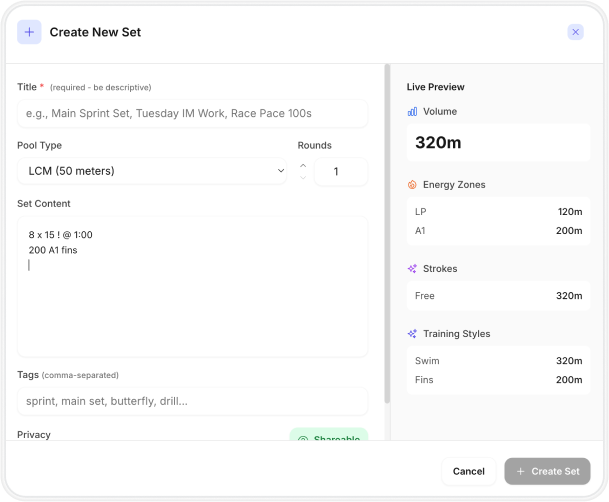Image resolution: width=609 pixels, height=502 pixels.
Task: Click the Training Styles sparkle icon
Action: (x=412, y=334)
